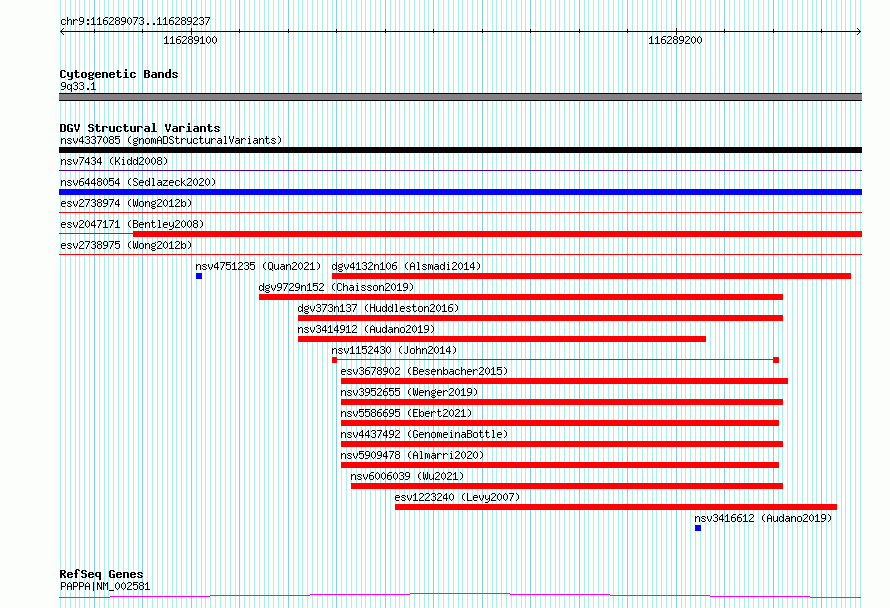Image resolution: width=890 pixels, height=608 pixels.
Task: Click the dgv373n137 (Huddleston2016) label
Action: (378, 308)
